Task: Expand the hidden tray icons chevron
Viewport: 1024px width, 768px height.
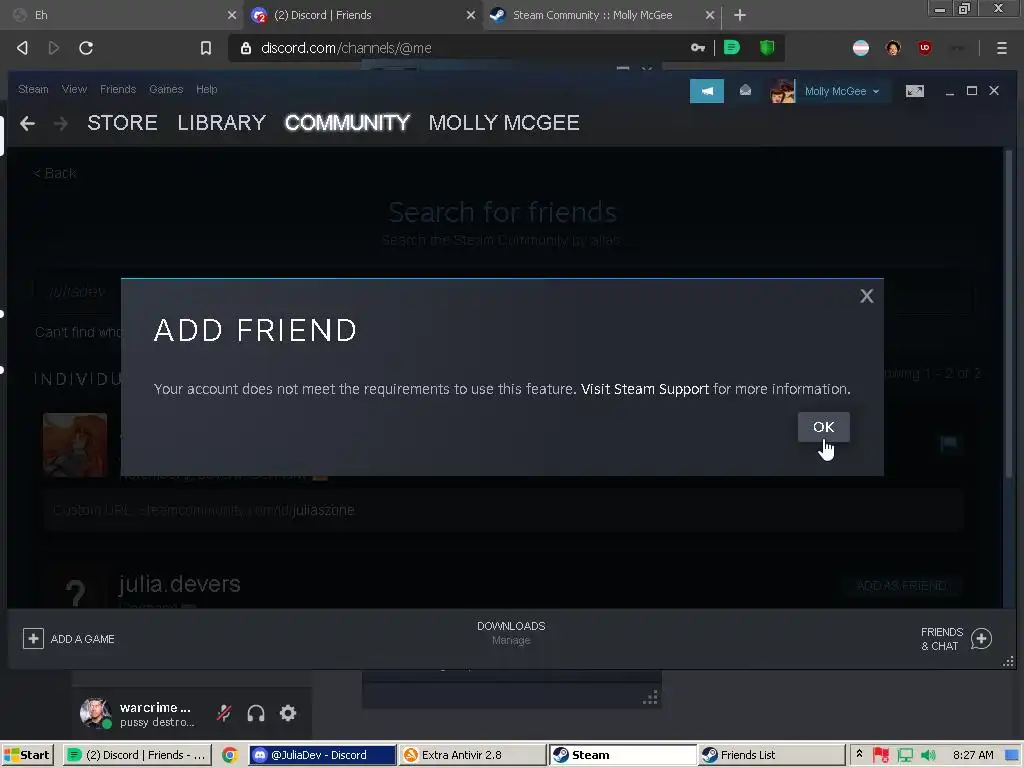Action: pos(859,754)
